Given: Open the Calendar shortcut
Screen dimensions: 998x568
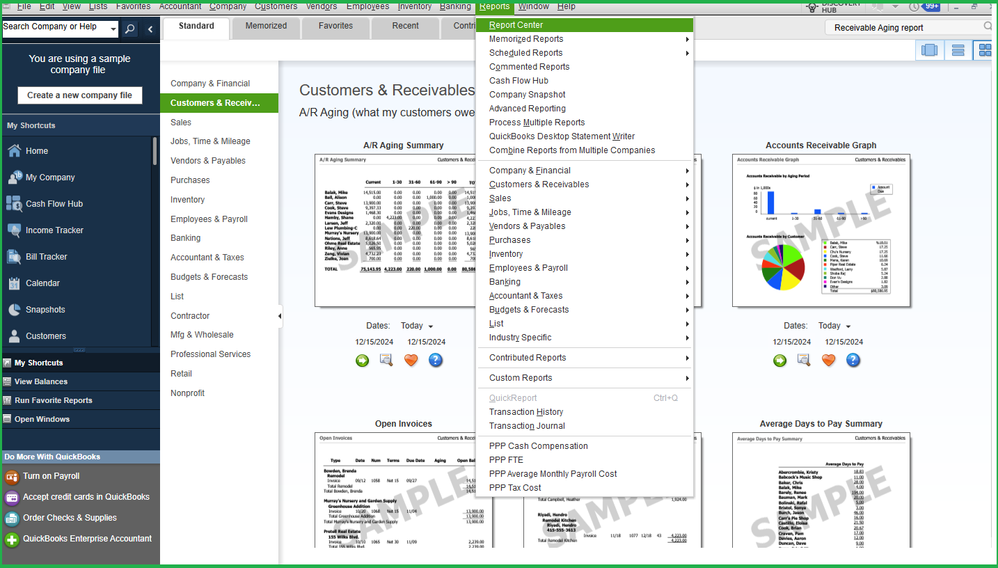Looking at the screenshot, I should click(x=42, y=283).
